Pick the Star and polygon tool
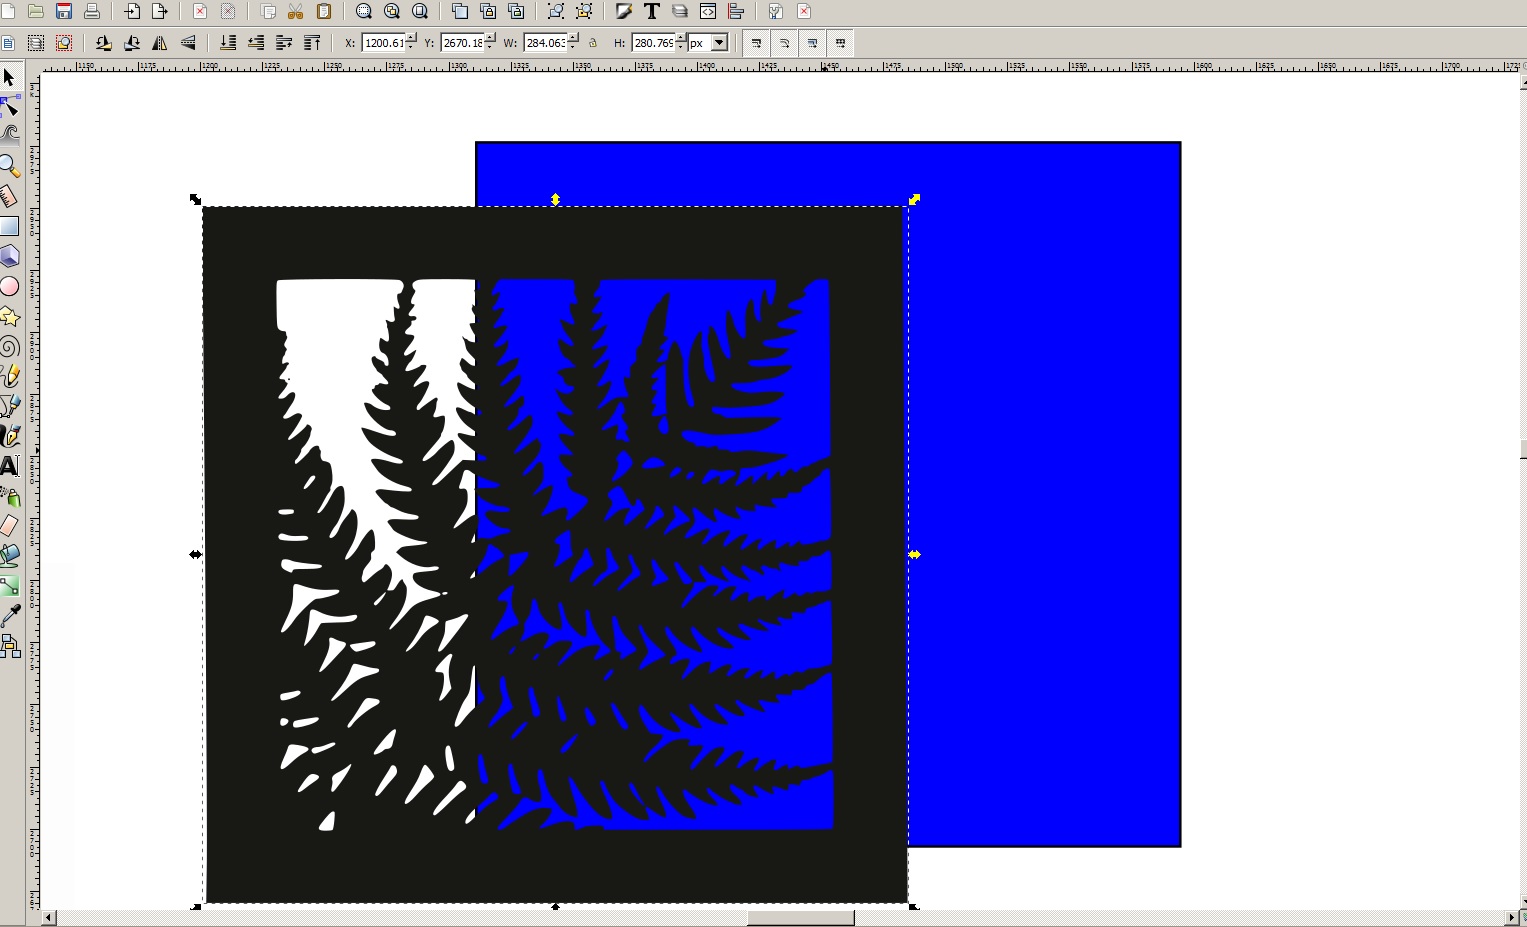Screen dimensions: 1527x927 (x=9, y=317)
